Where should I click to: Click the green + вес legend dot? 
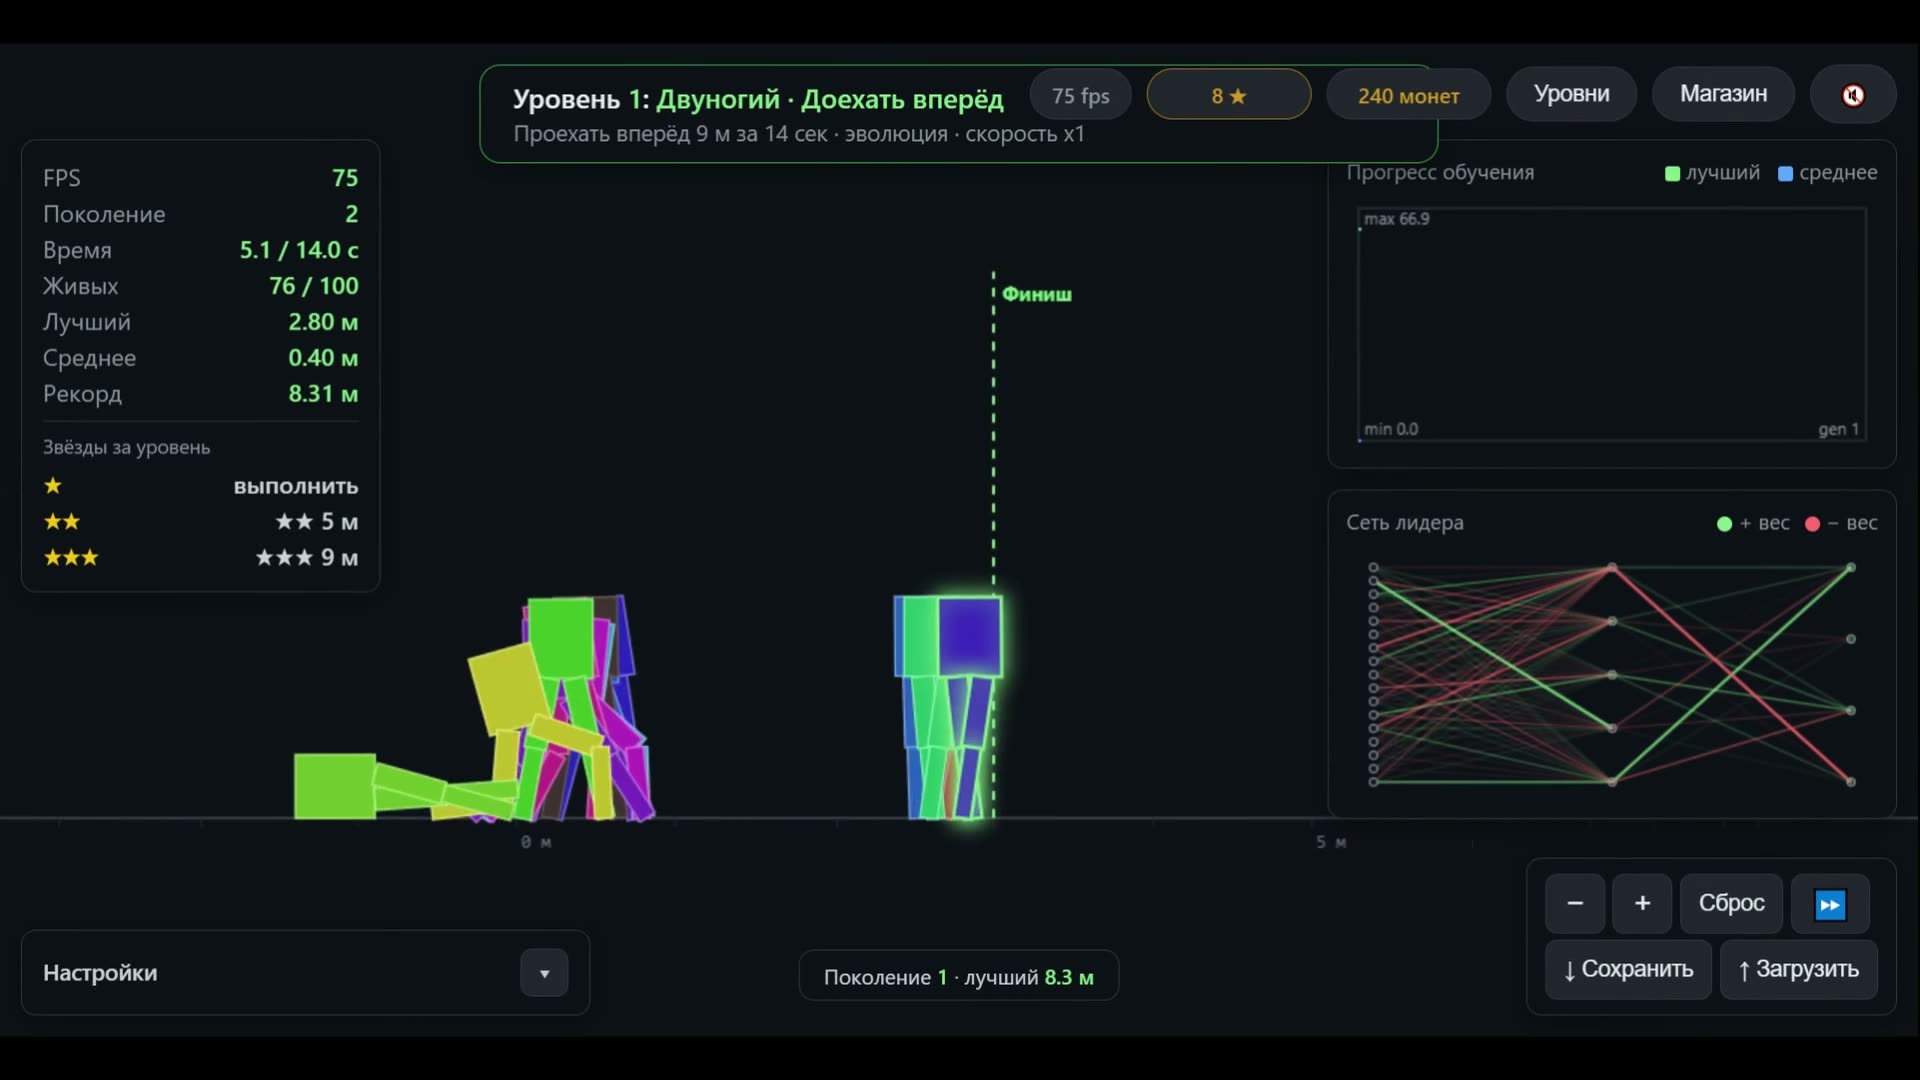point(1724,524)
